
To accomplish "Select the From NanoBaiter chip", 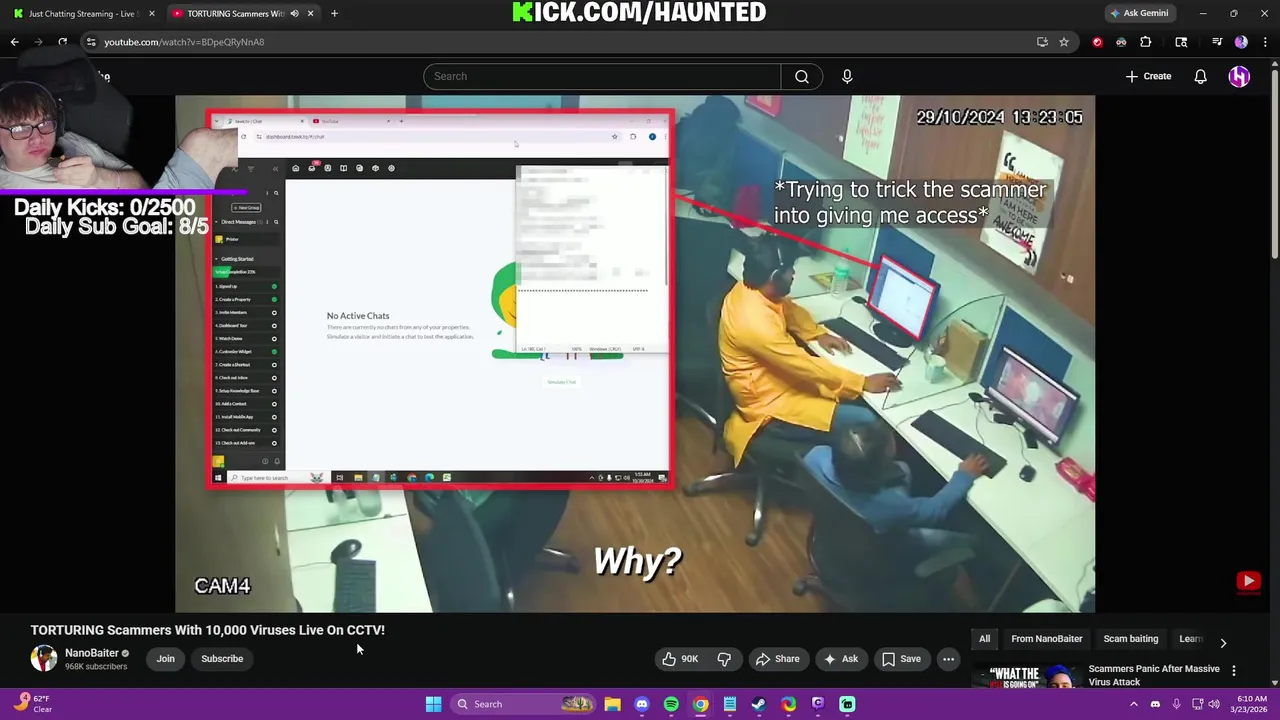I will [1046, 639].
